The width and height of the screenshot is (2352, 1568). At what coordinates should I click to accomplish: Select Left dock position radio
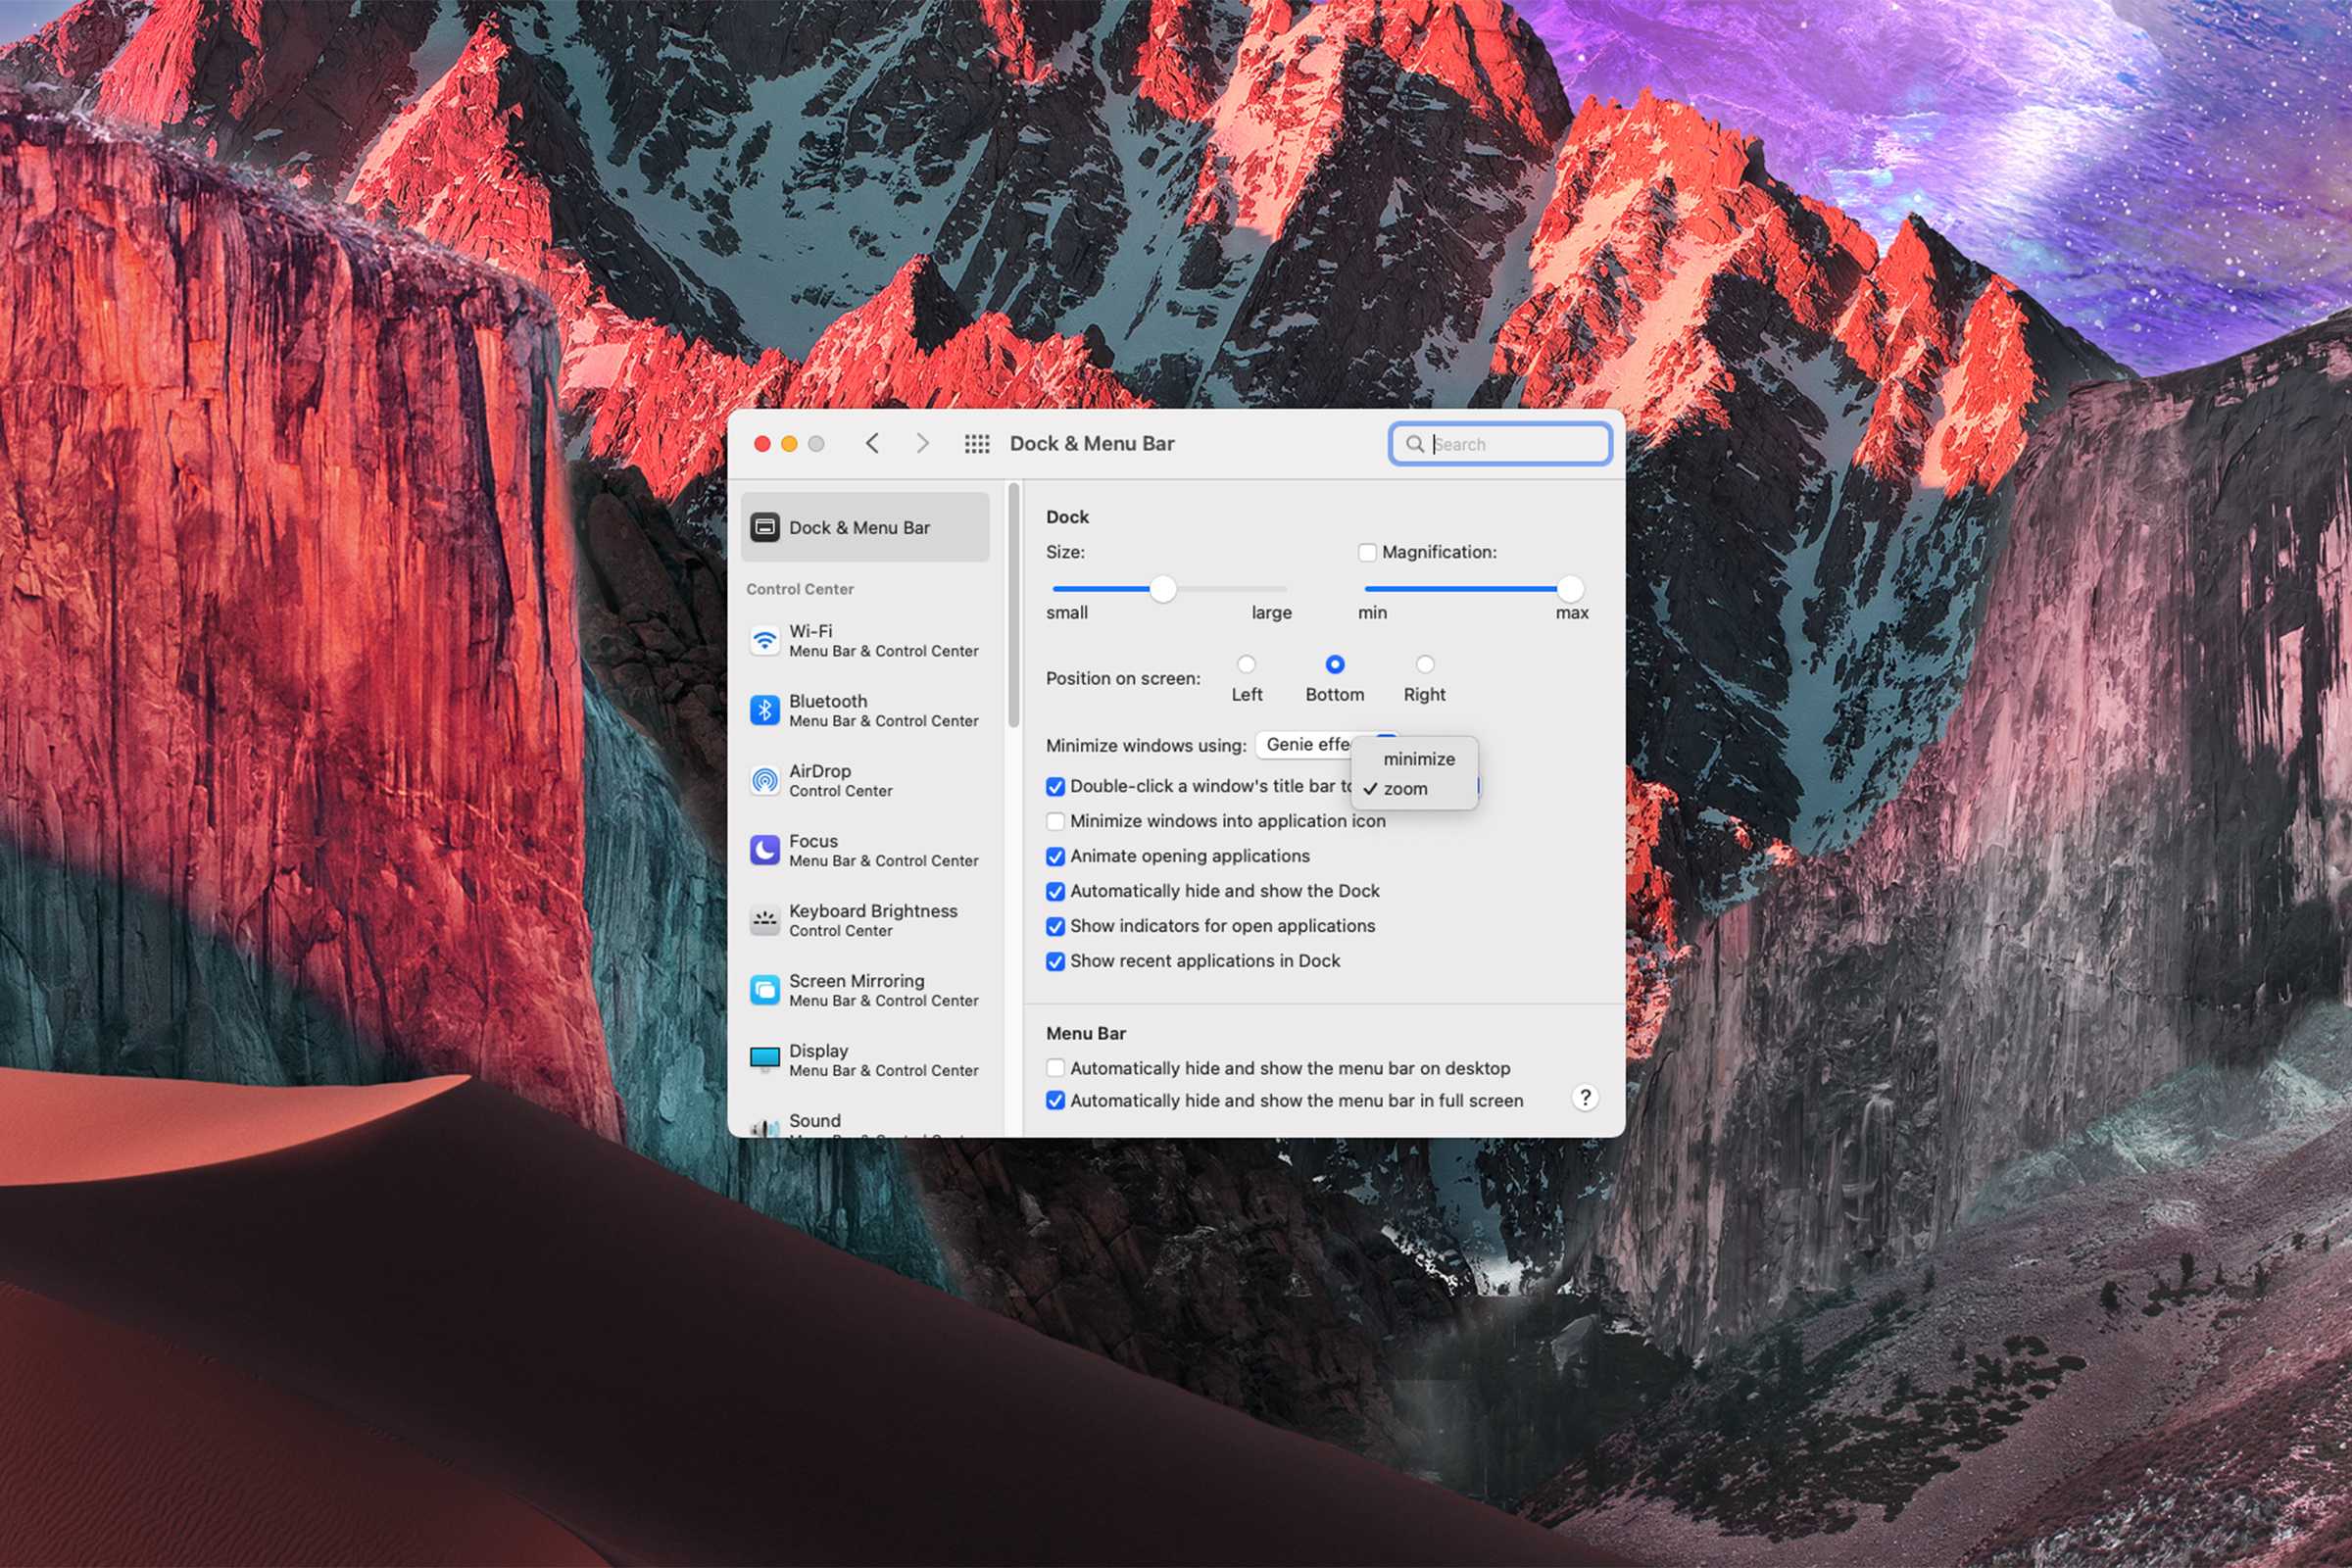(1246, 664)
